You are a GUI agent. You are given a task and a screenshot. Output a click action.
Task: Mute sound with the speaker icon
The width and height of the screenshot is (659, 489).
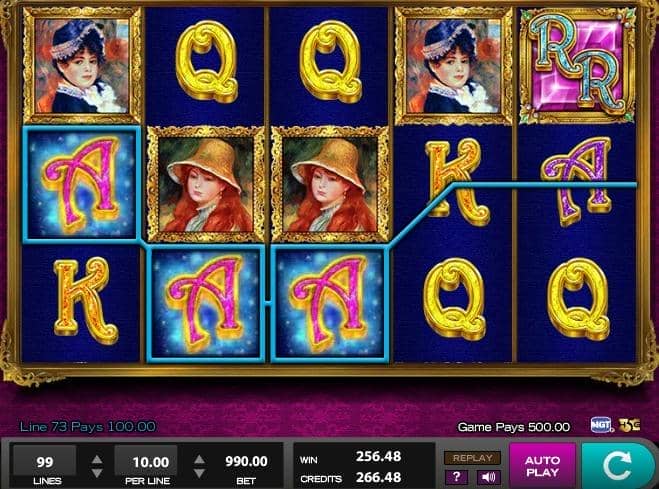488,477
